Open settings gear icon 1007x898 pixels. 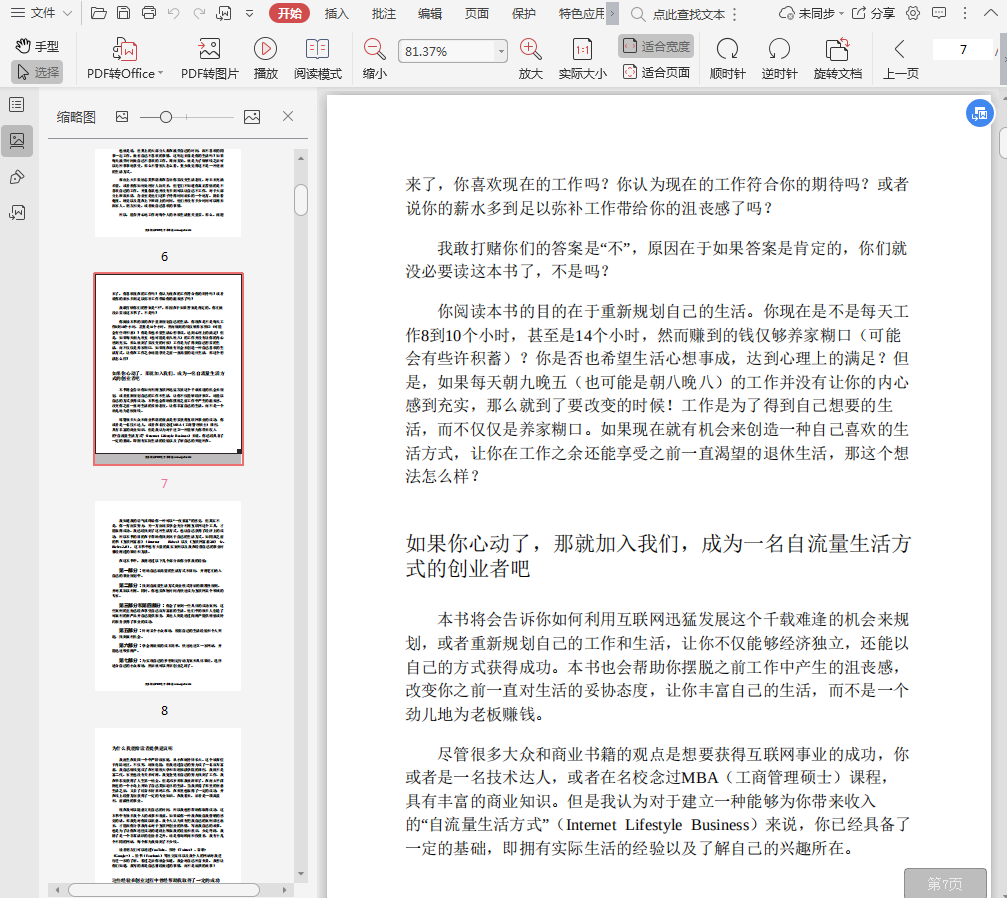coord(913,13)
